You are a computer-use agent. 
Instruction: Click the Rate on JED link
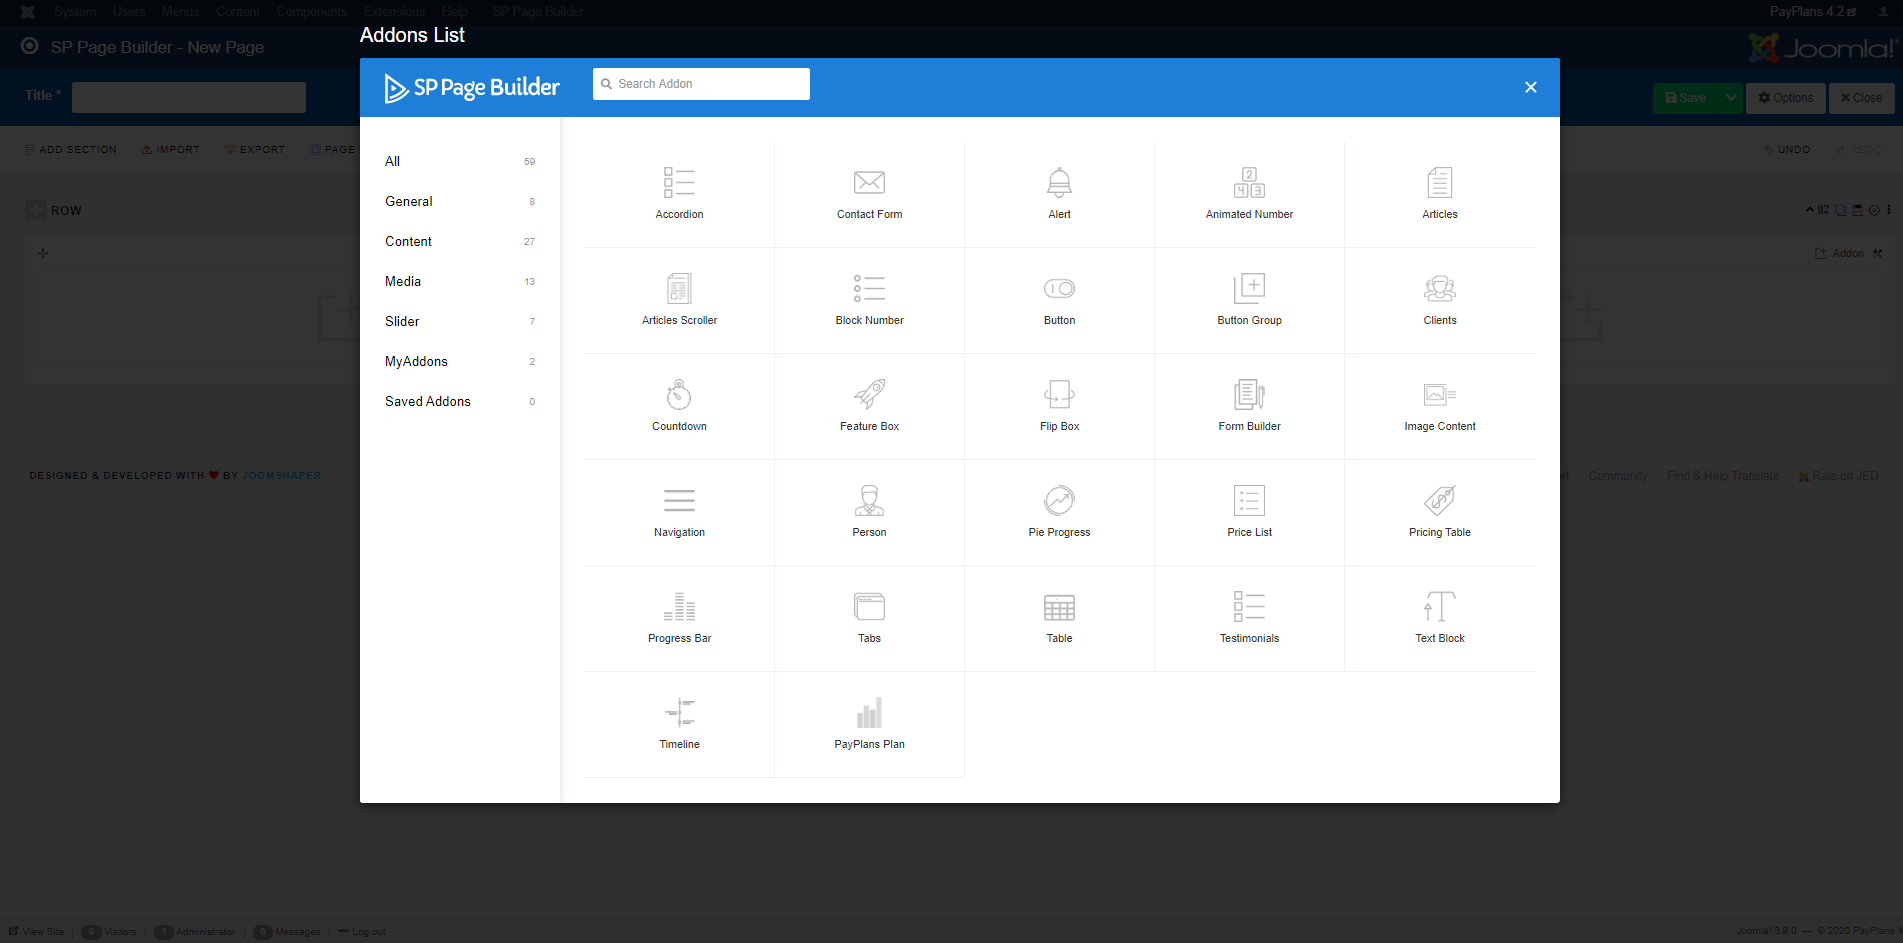[x=1838, y=476]
